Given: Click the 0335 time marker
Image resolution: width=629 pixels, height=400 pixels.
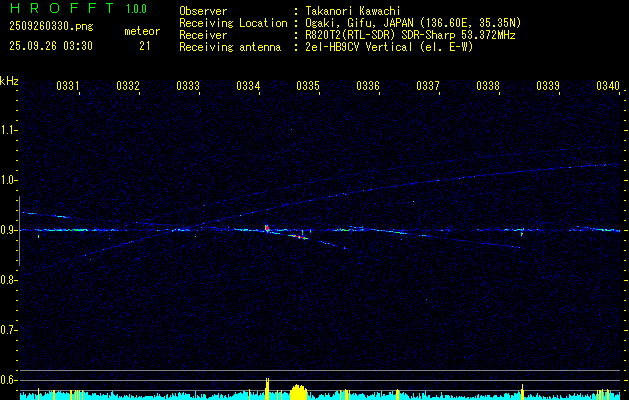Looking at the screenshot, I should 308,85.
